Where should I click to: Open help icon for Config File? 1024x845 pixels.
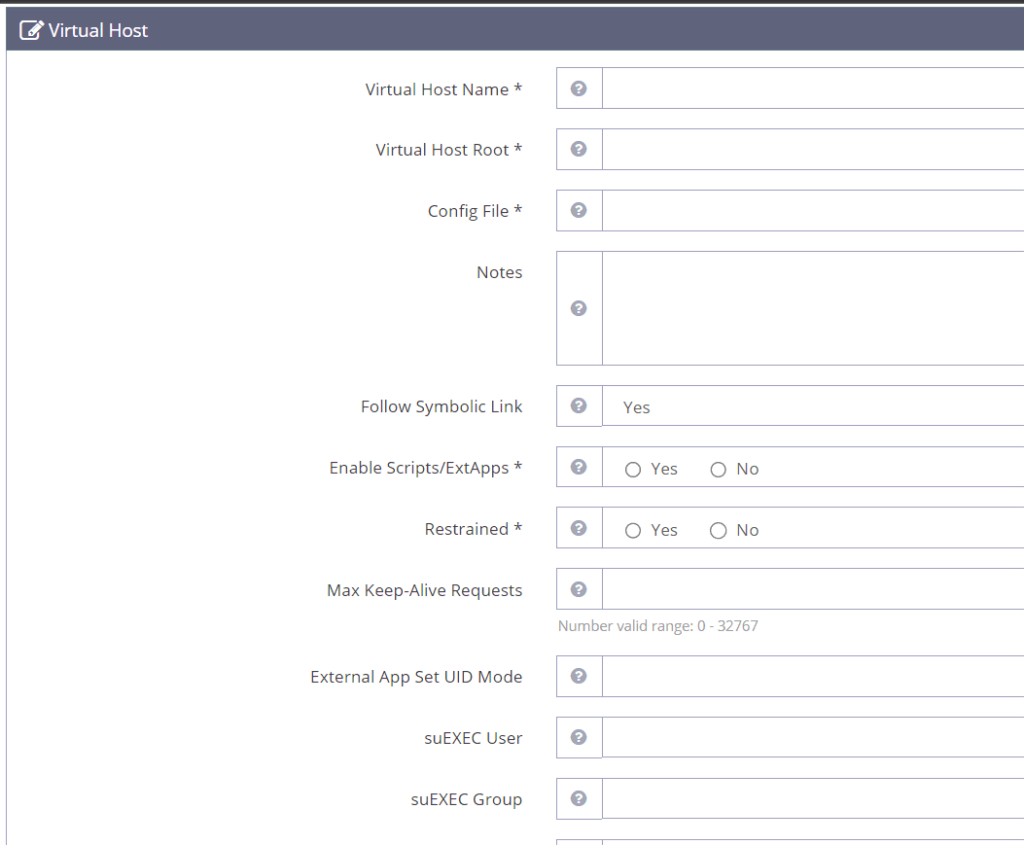[579, 210]
